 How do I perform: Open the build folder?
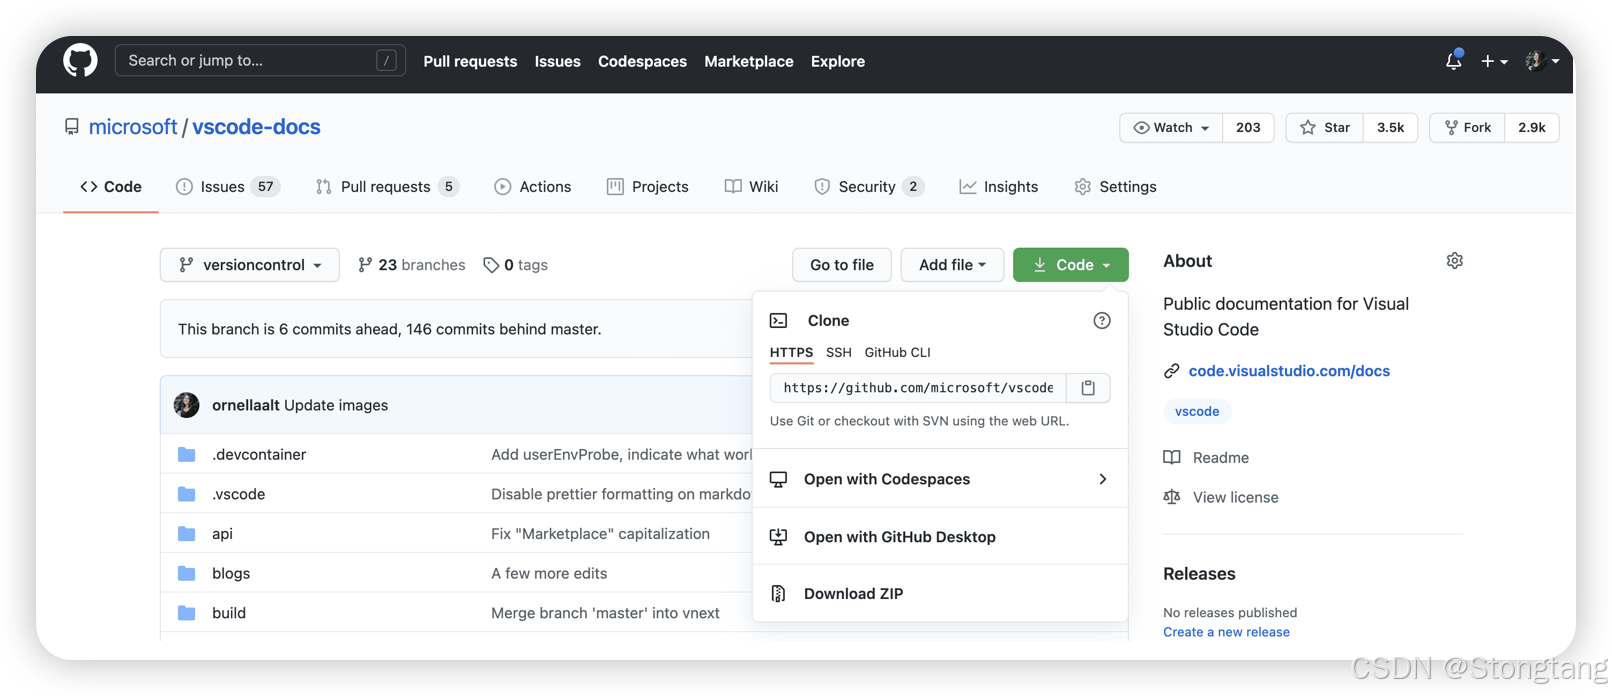[x=229, y=613]
